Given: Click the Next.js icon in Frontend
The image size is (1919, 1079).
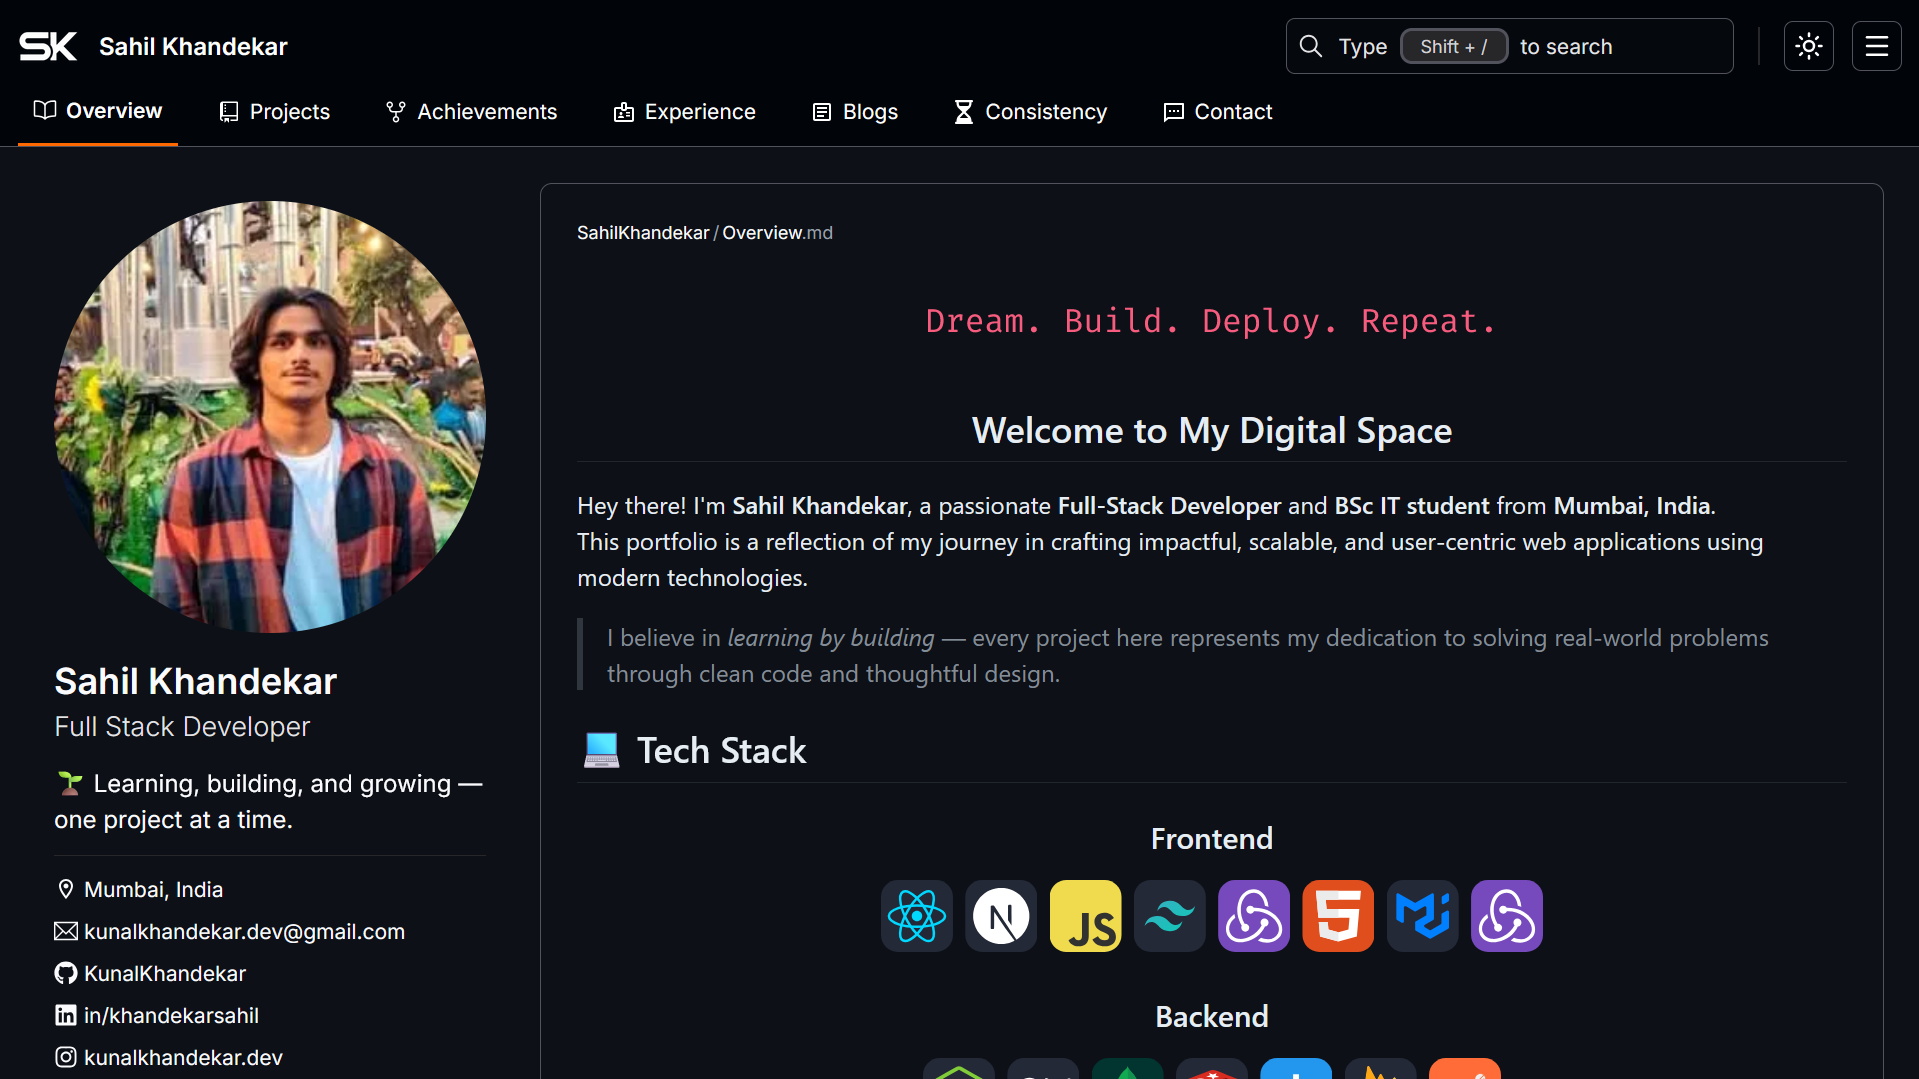Looking at the screenshot, I should pos(1001,916).
